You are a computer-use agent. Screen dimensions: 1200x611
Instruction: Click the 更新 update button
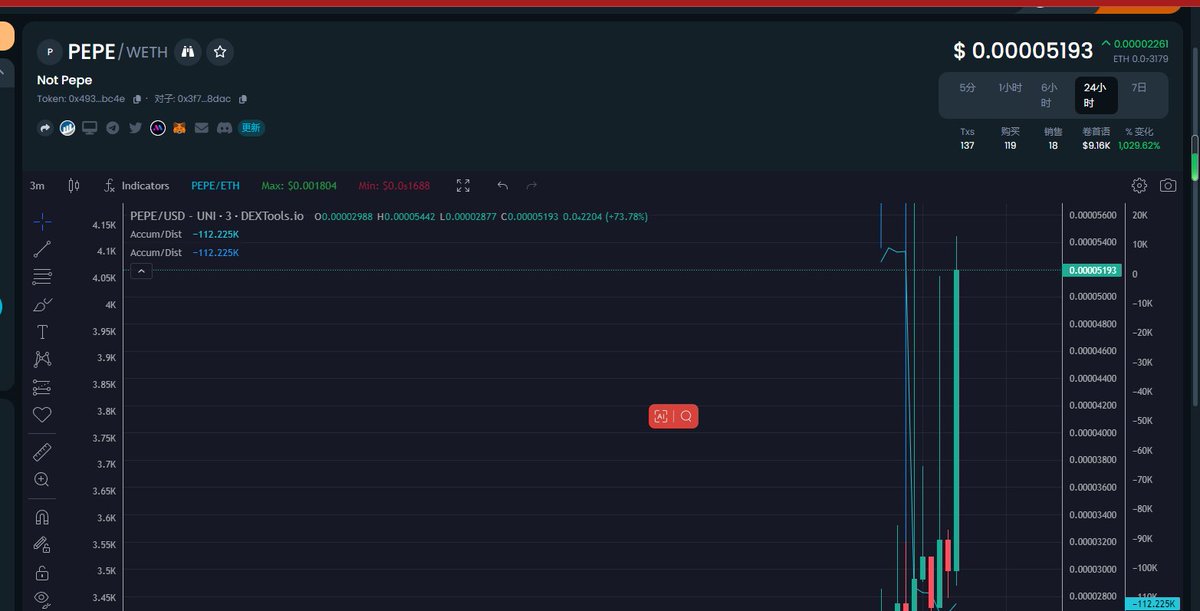pyautogui.click(x=251, y=128)
